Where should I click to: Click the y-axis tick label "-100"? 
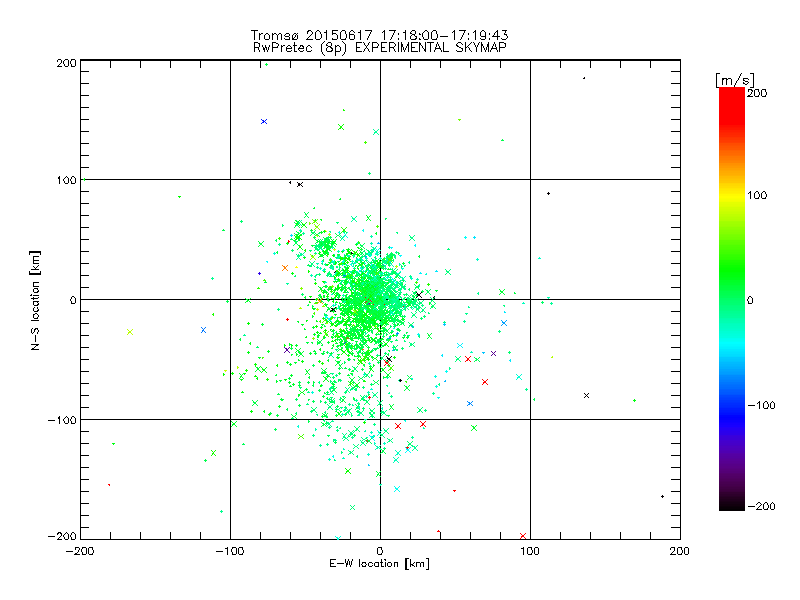click(62, 420)
